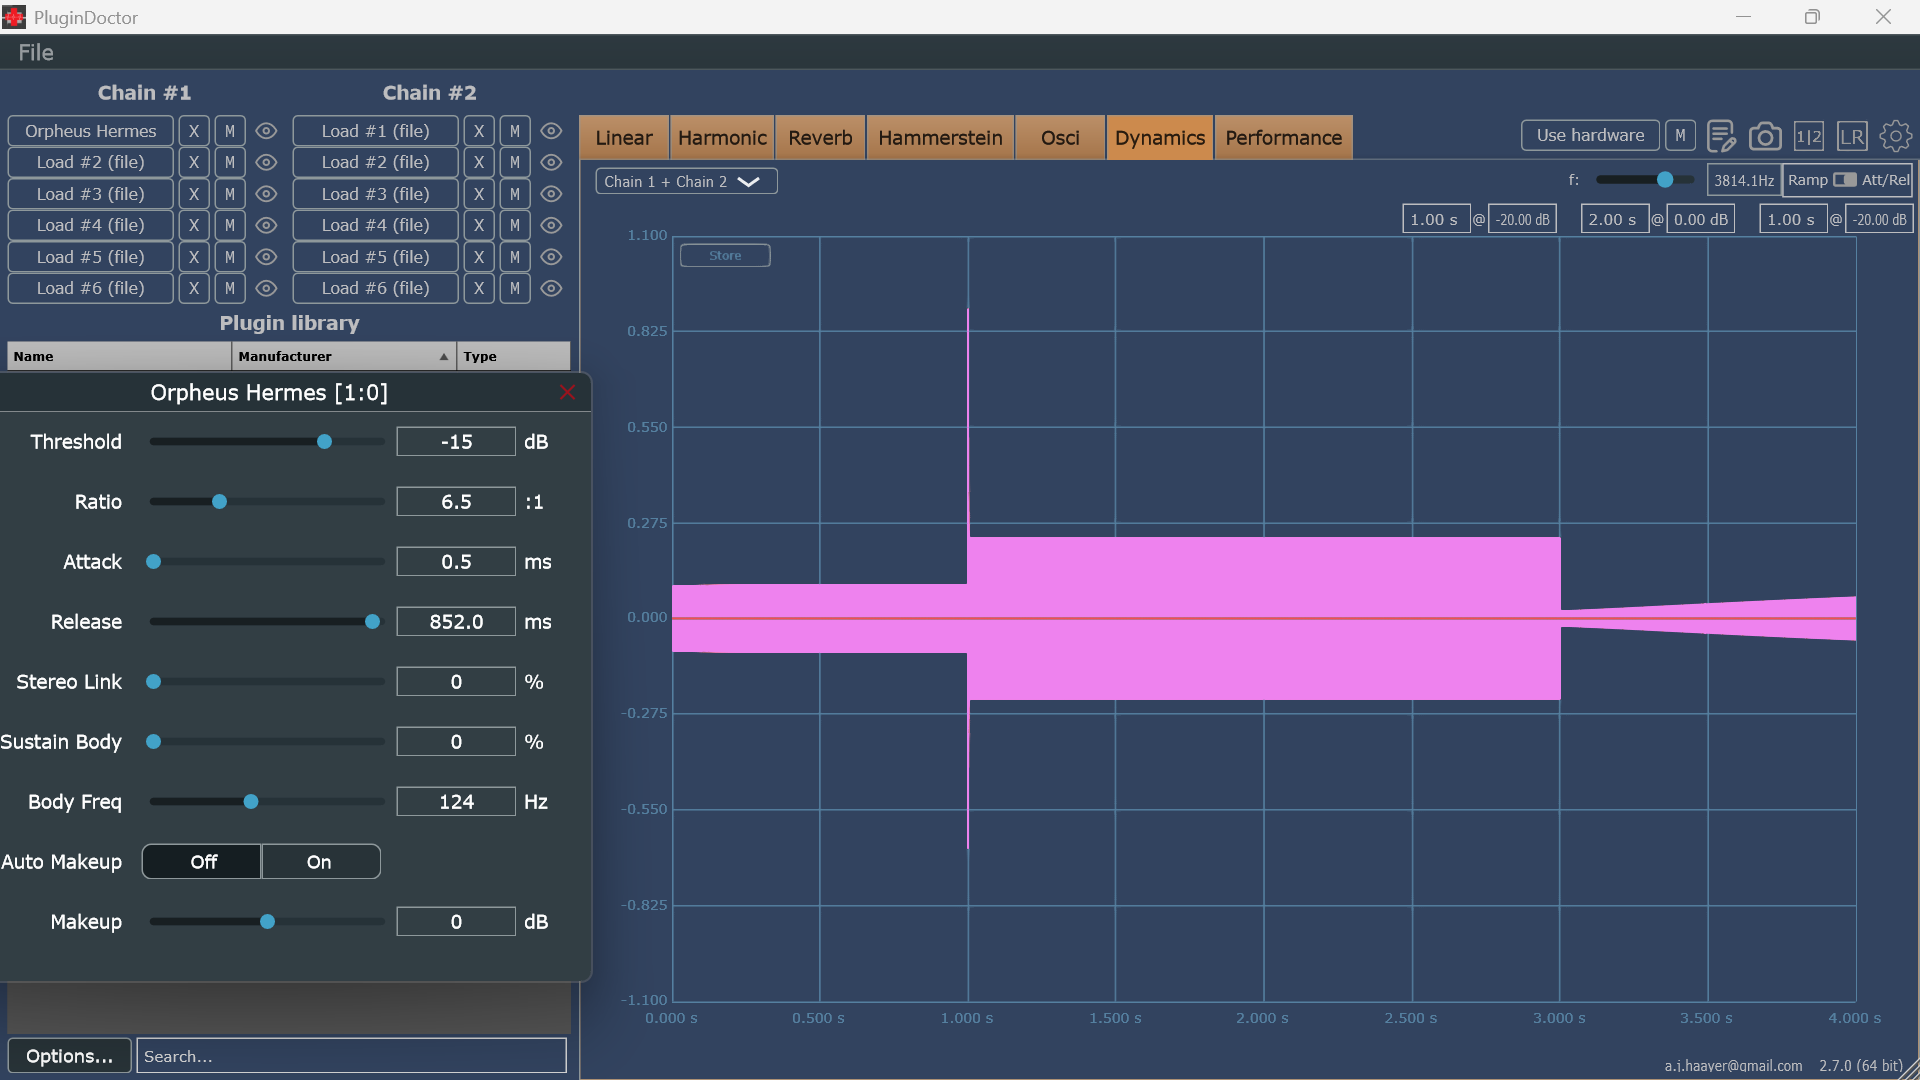Click the Ratio slider handle
The image size is (1920, 1080).
(220, 502)
